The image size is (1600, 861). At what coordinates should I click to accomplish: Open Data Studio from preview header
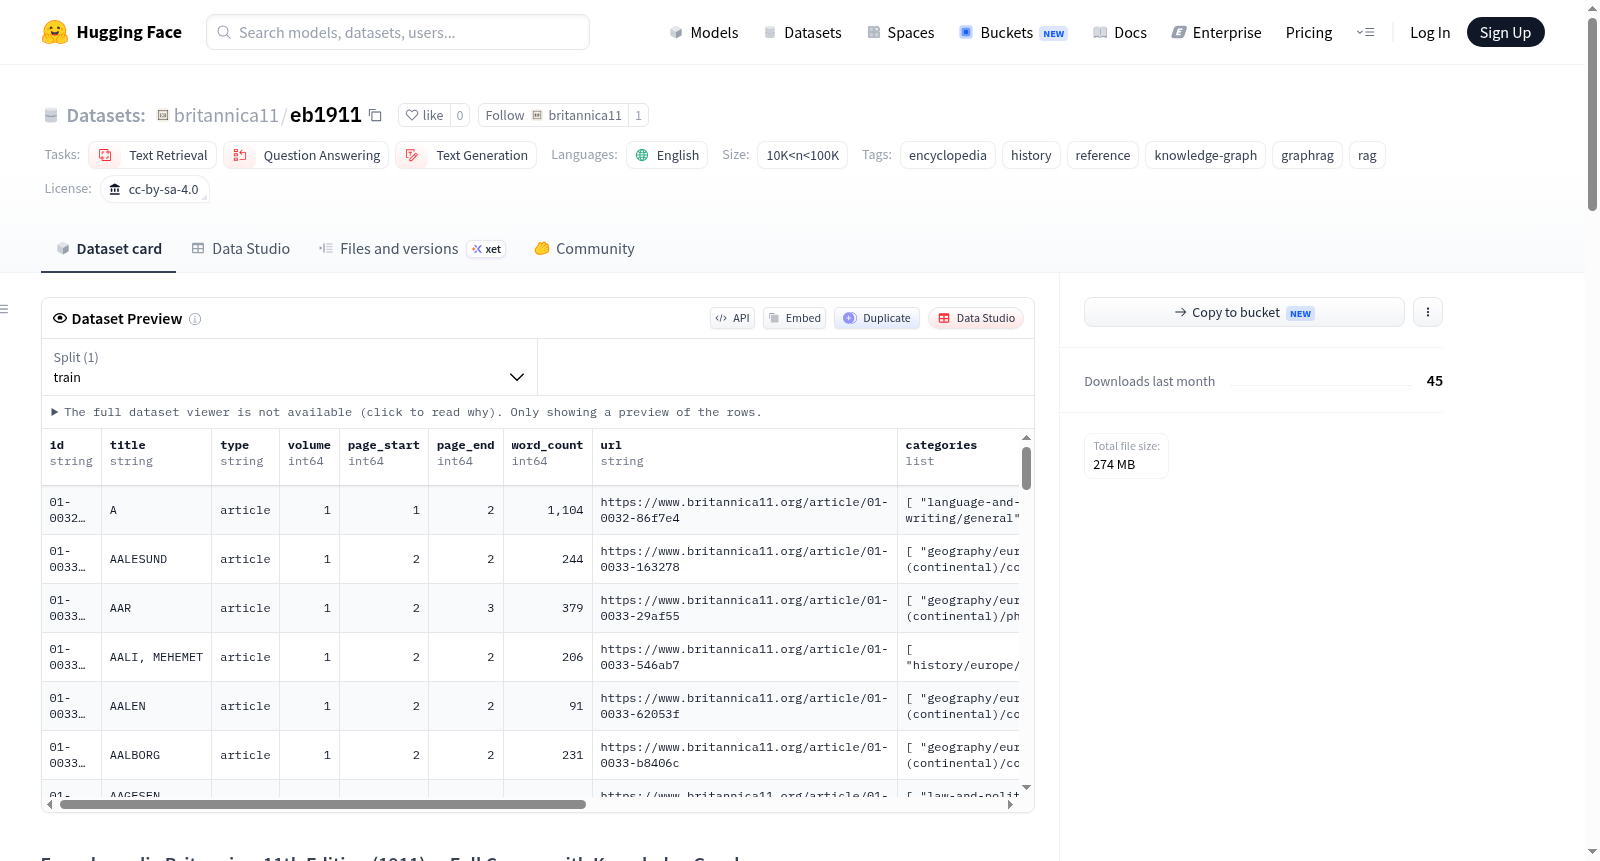(976, 318)
